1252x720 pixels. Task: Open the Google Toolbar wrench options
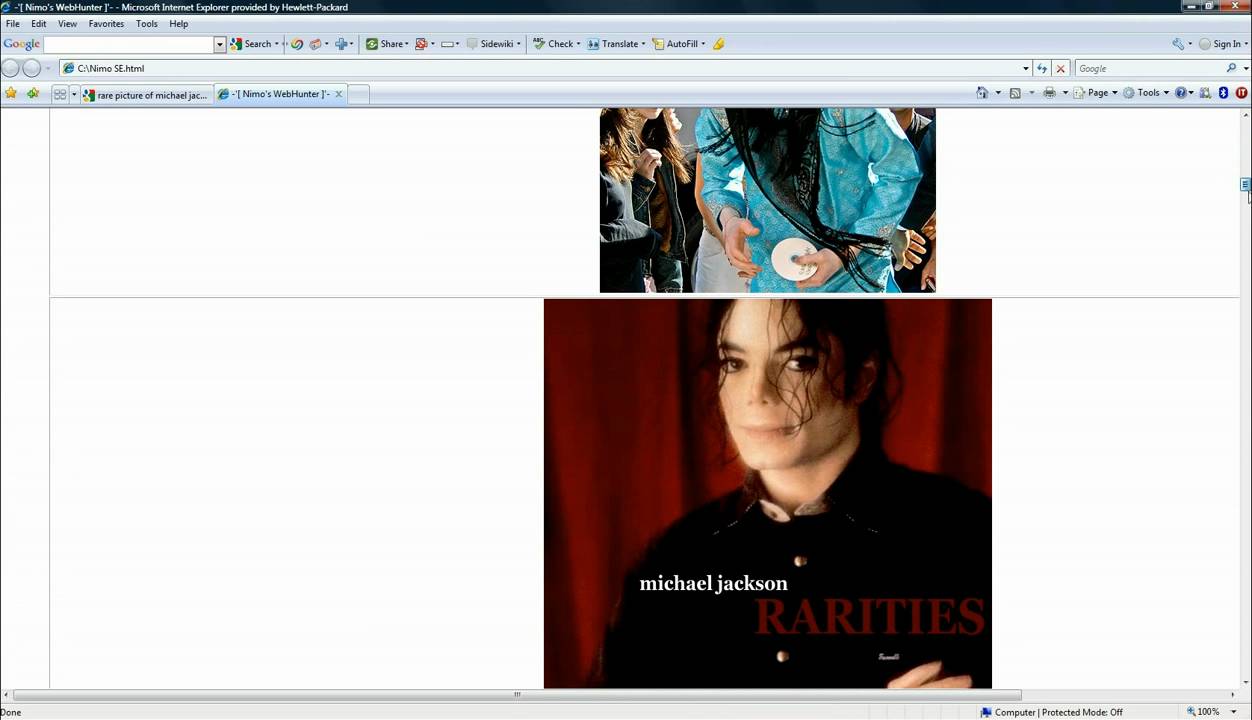click(x=1179, y=44)
